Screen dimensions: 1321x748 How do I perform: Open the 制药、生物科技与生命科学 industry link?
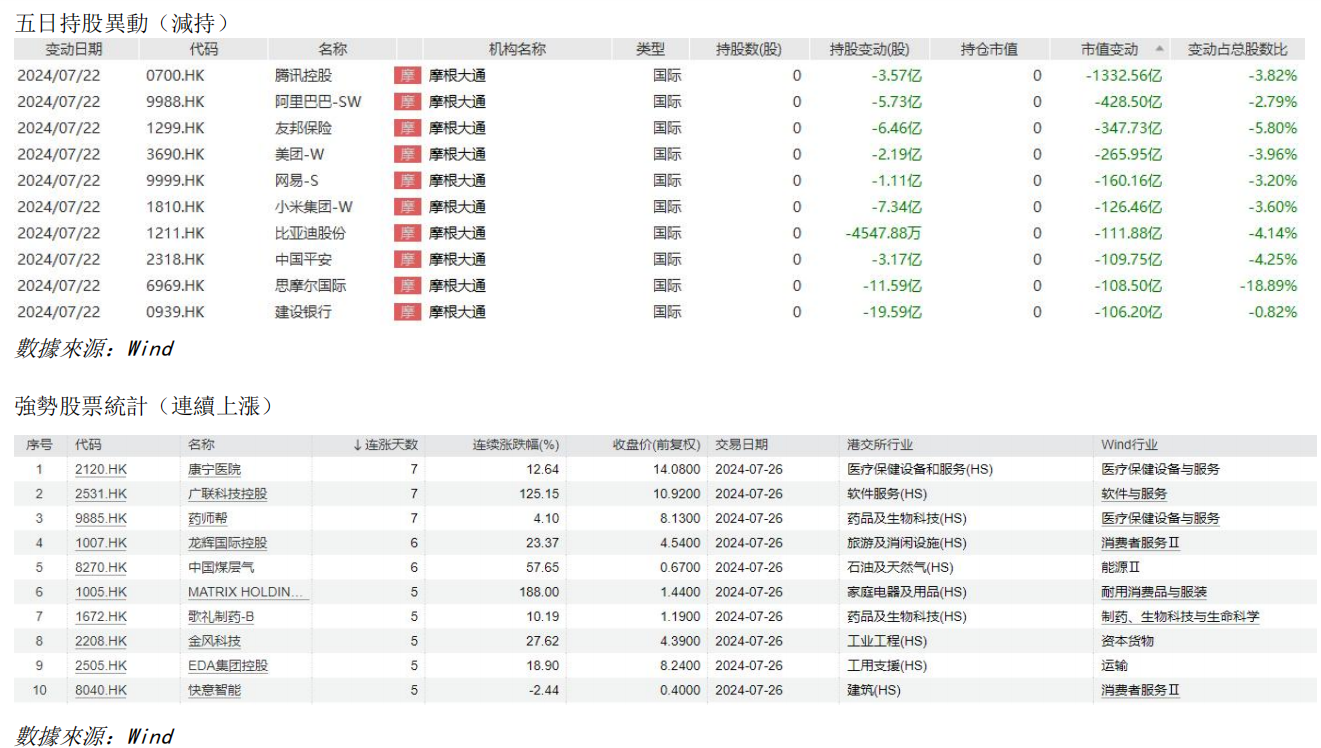[x=1180, y=616]
